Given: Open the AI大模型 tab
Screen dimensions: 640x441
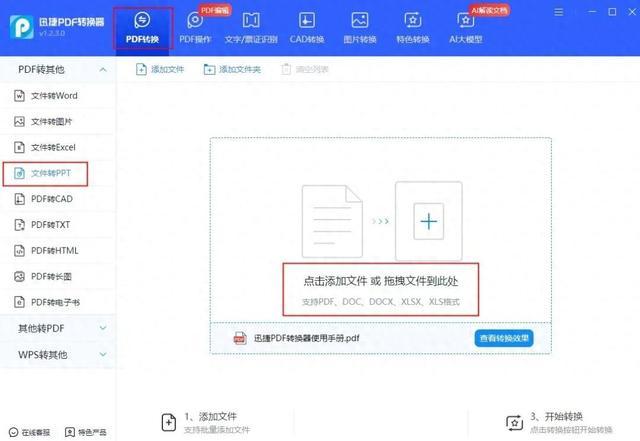Looking at the screenshot, I should click(466, 28).
